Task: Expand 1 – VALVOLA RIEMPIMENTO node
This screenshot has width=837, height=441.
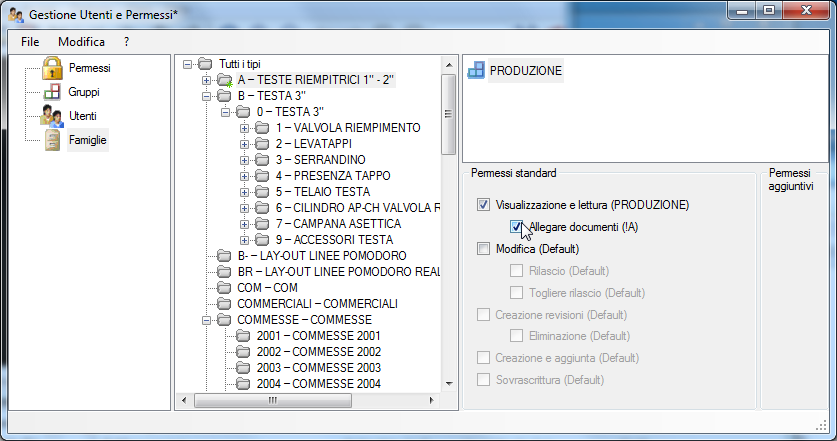Action: tap(244, 129)
